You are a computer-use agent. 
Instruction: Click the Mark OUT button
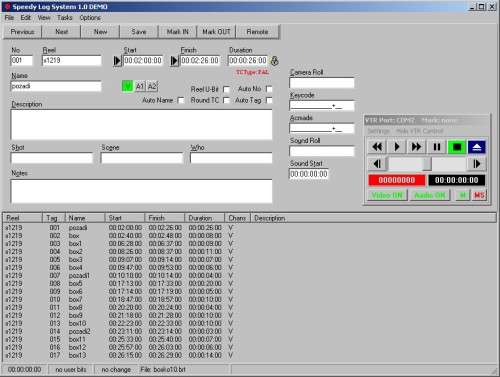tap(216, 32)
